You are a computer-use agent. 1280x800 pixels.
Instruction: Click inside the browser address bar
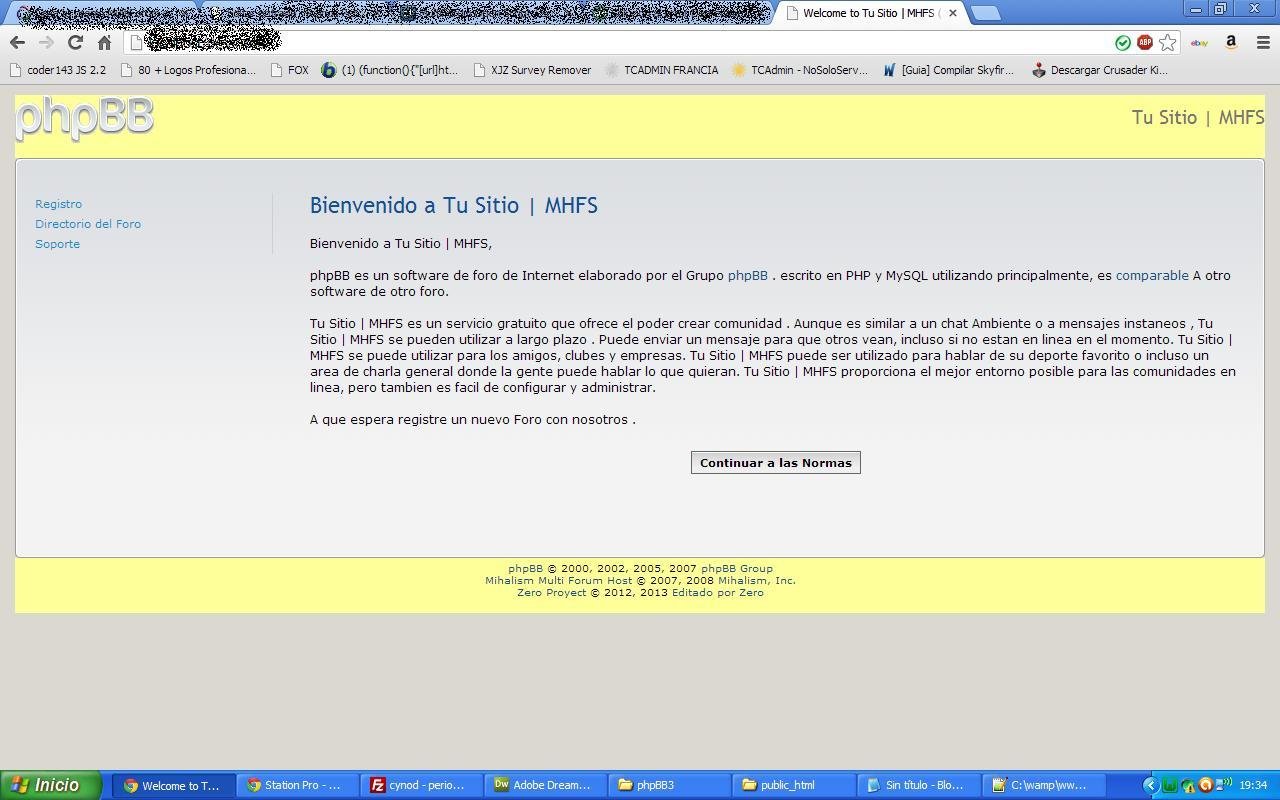click(x=500, y=43)
